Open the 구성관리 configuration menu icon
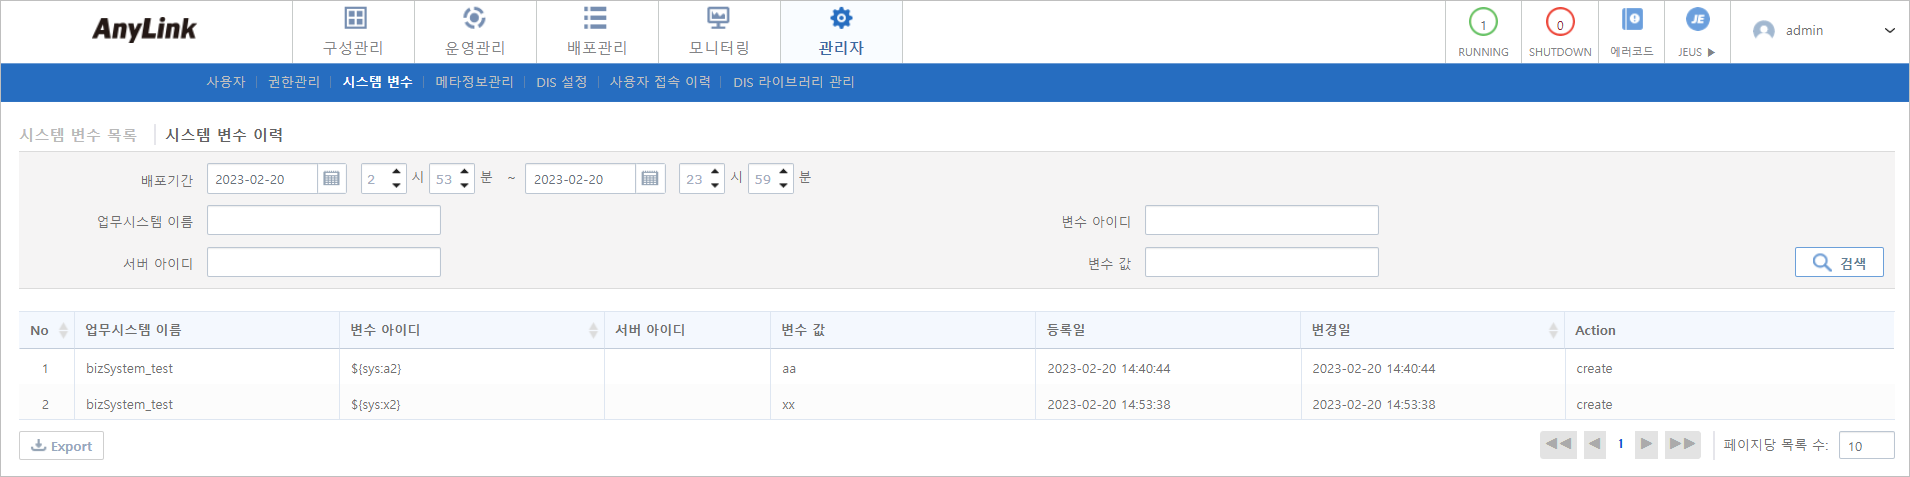 (354, 19)
